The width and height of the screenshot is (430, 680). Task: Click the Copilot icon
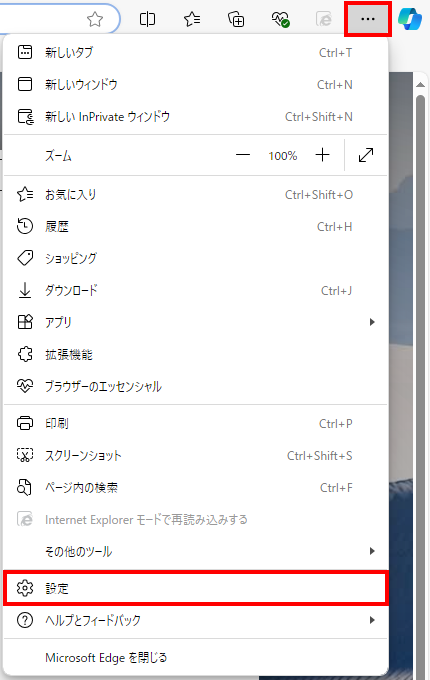[x=410, y=19]
